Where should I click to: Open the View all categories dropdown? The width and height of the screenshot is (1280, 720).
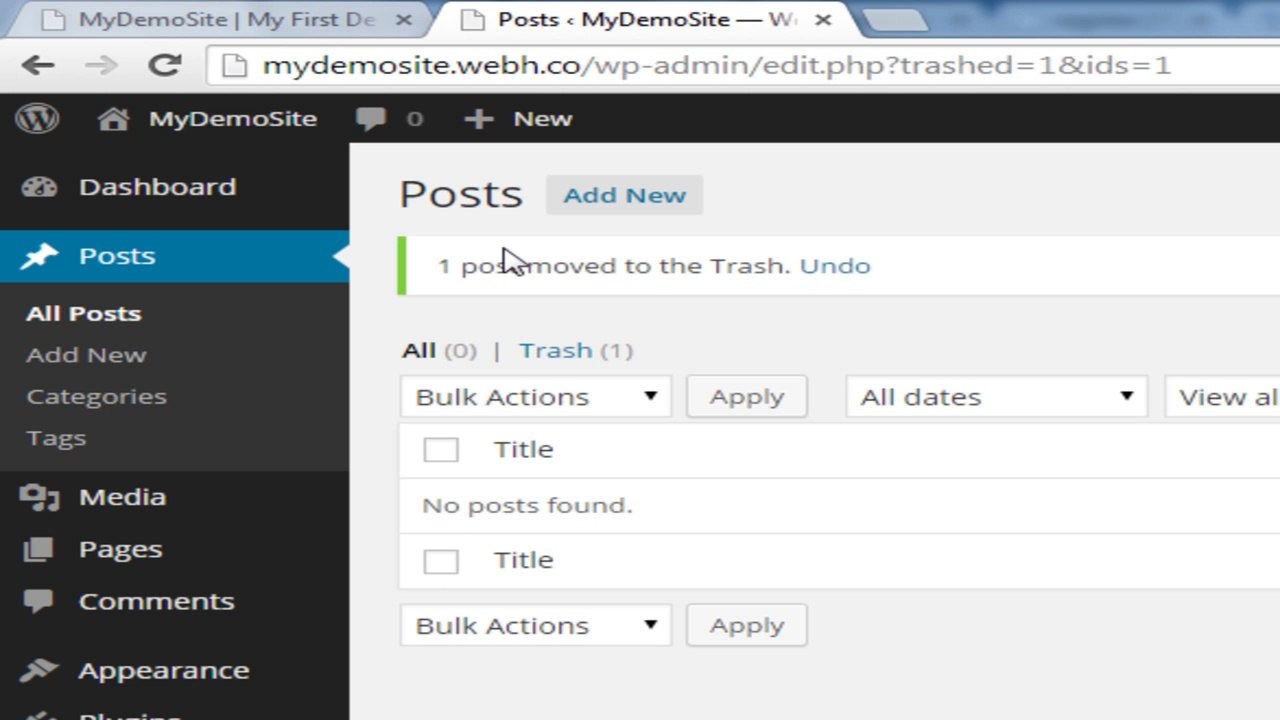pyautogui.click(x=1222, y=397)
